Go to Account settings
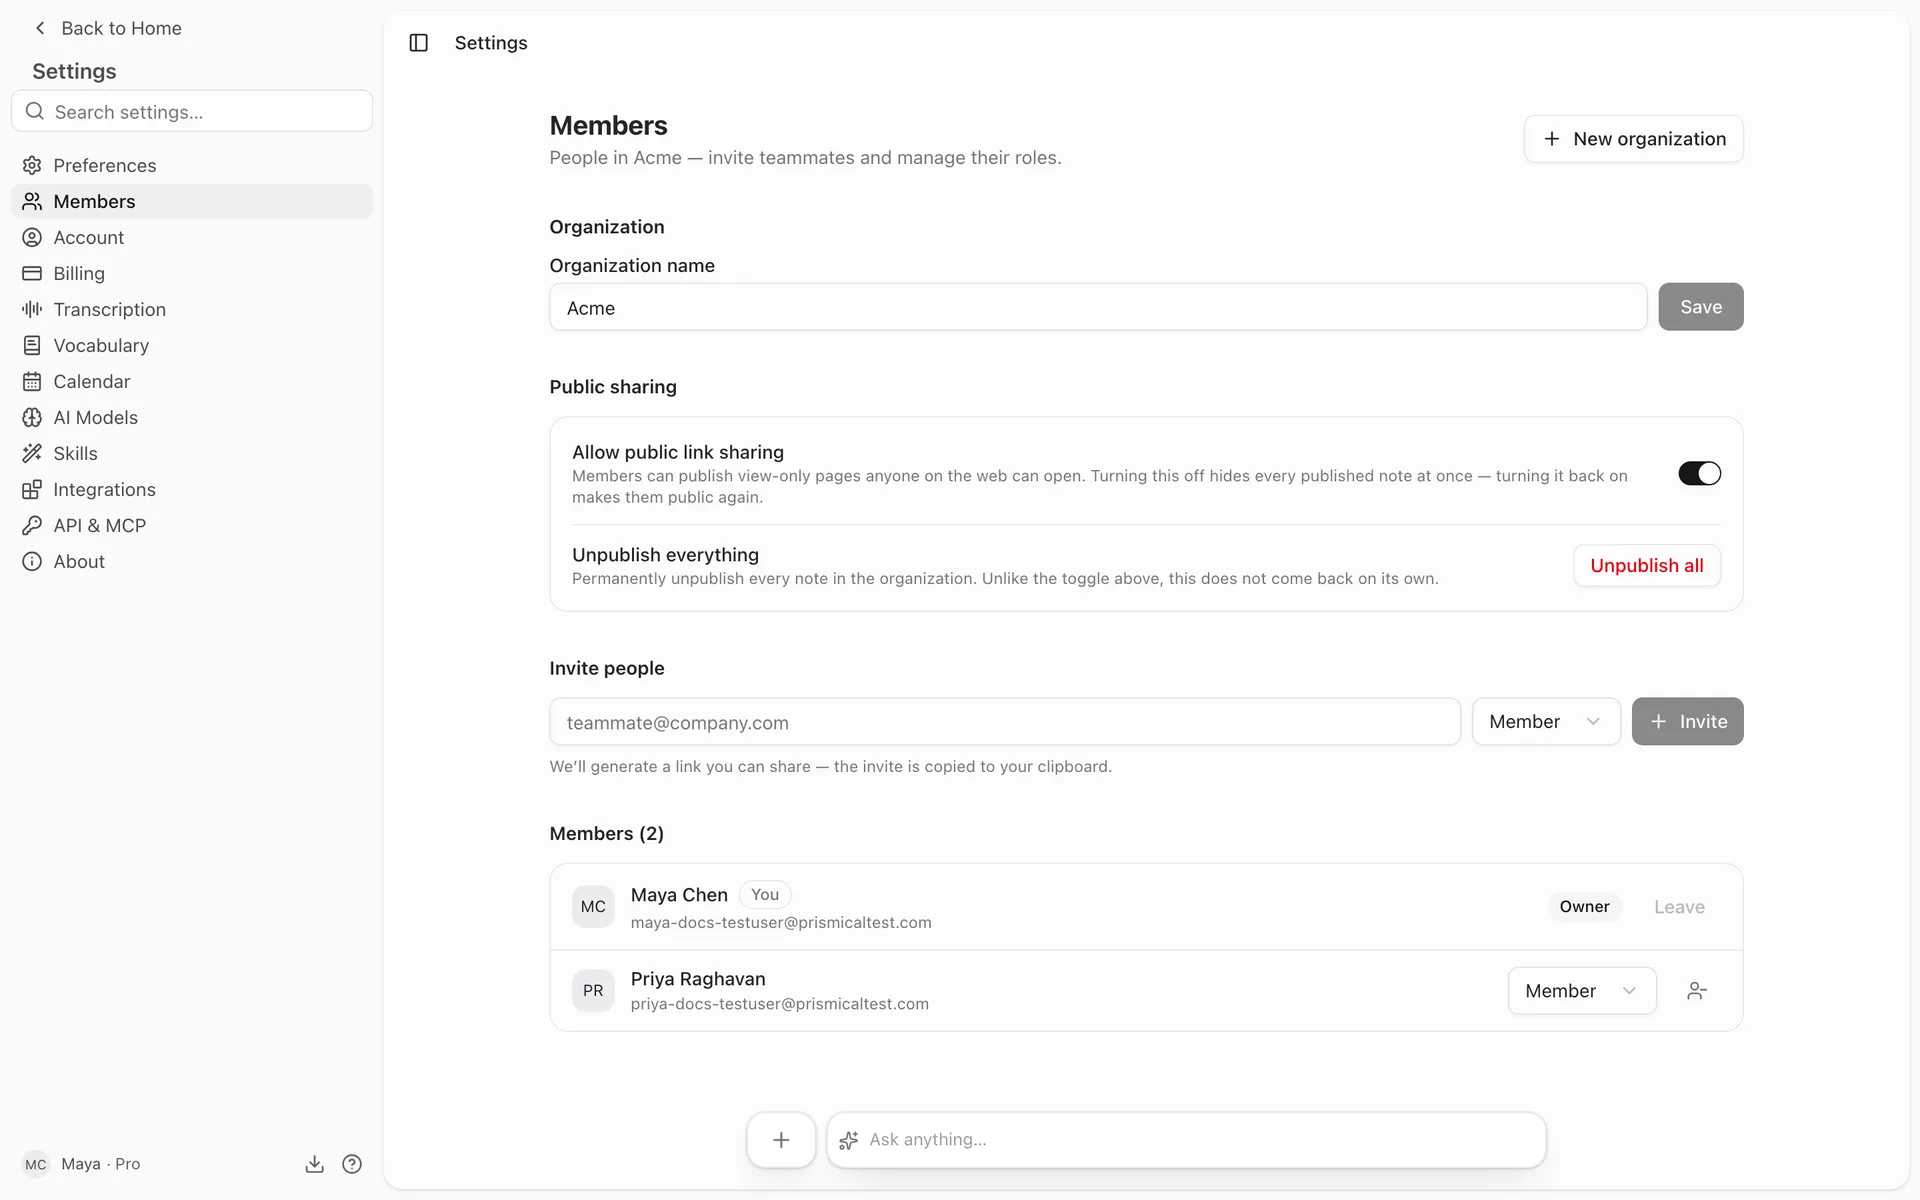Screen dimensions: 1920x1200 click(x=192, y=237)
